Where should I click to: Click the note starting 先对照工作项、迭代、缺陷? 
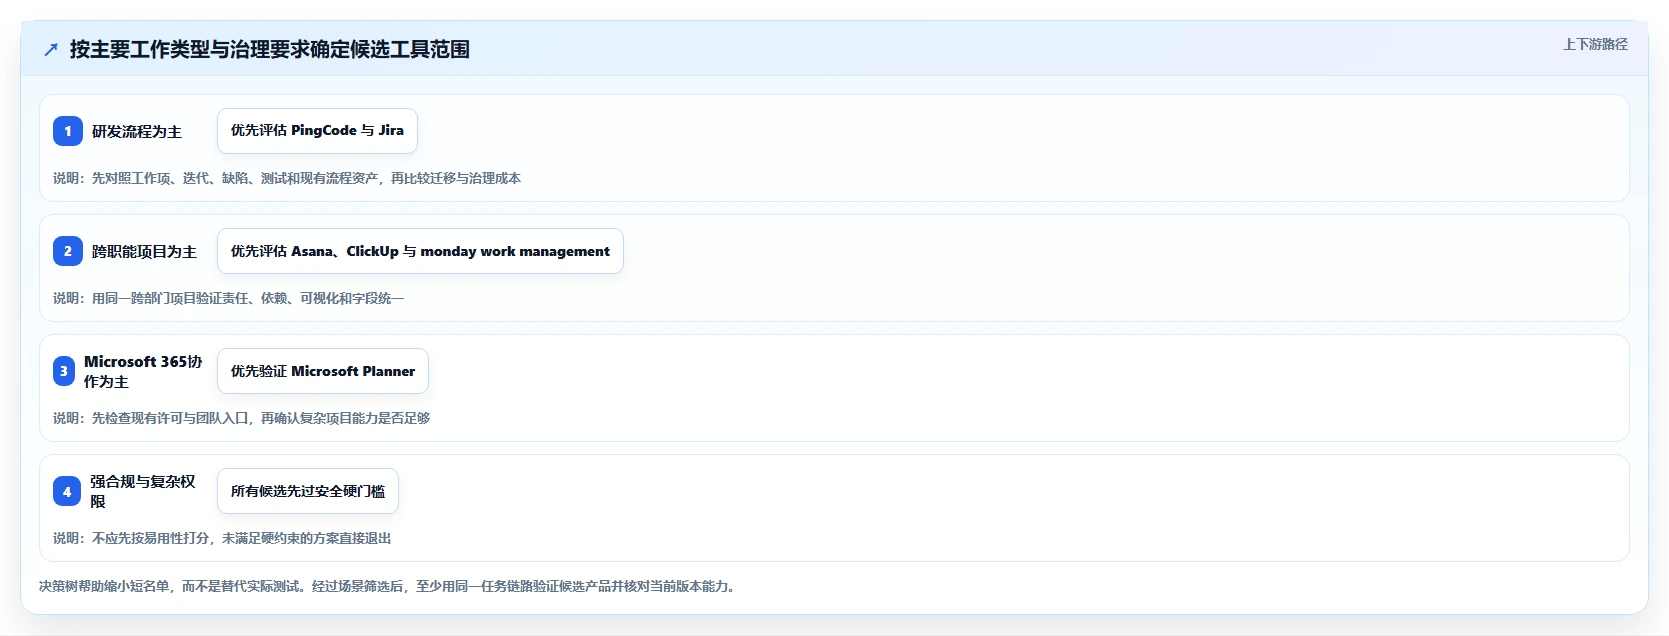(x=287, y=178)
